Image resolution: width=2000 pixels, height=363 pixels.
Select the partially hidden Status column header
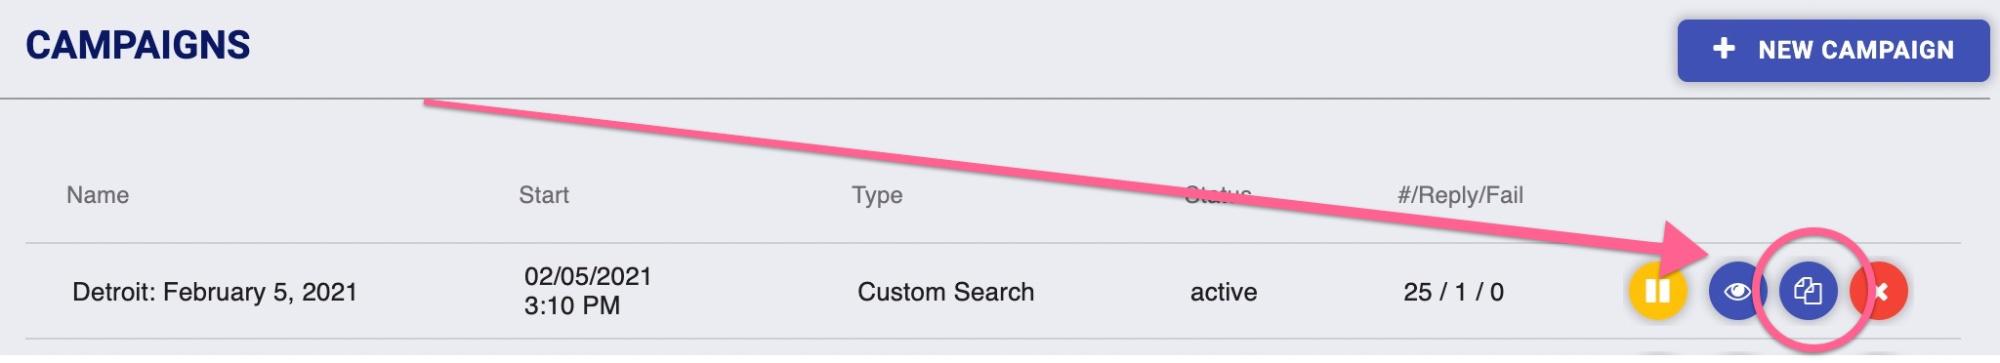pos(1218,194)
